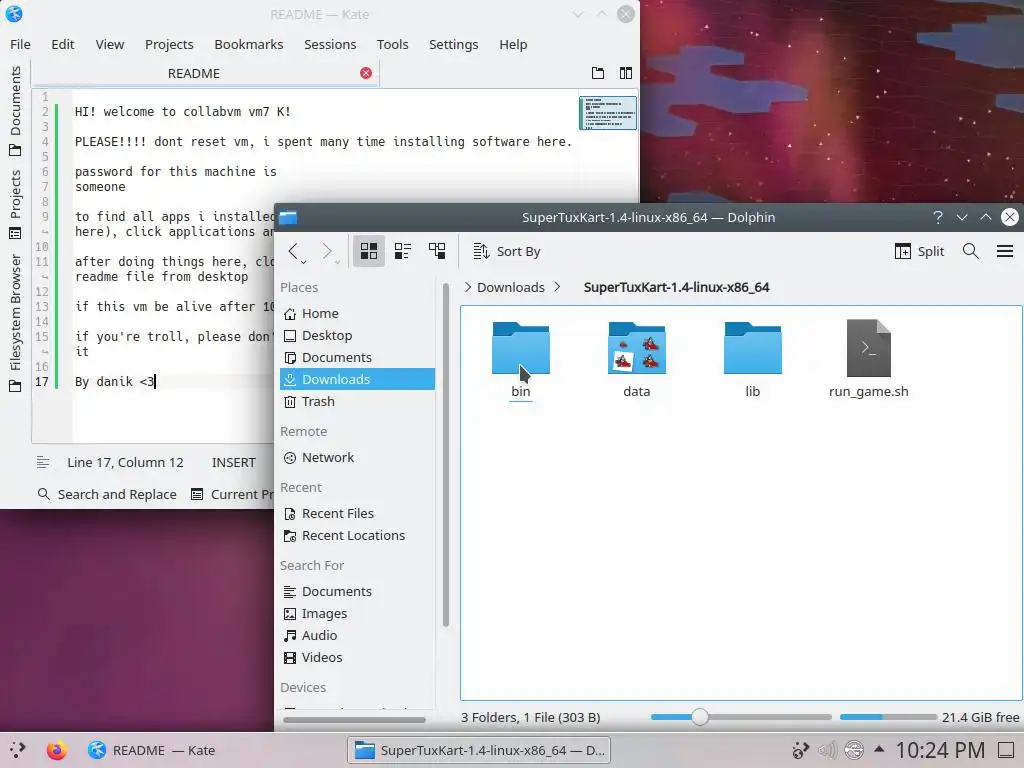Click Kate new document tab-bar icon

coord(598,73)
